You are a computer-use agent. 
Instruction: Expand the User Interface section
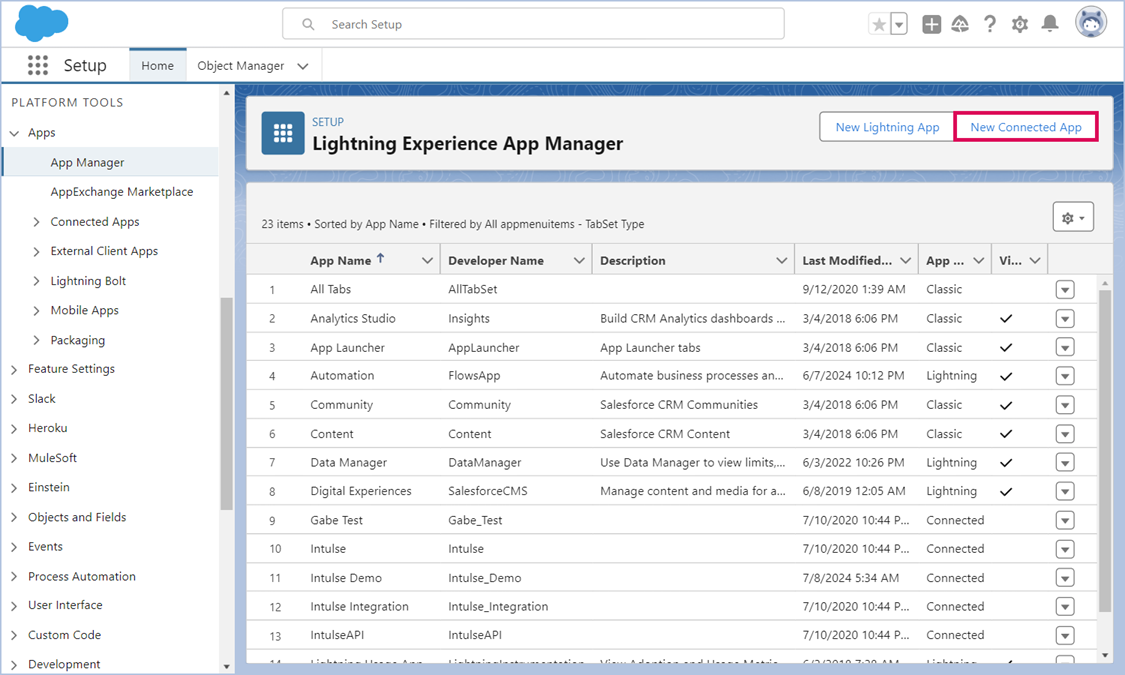pyautogui.click(x=14, y=606)
